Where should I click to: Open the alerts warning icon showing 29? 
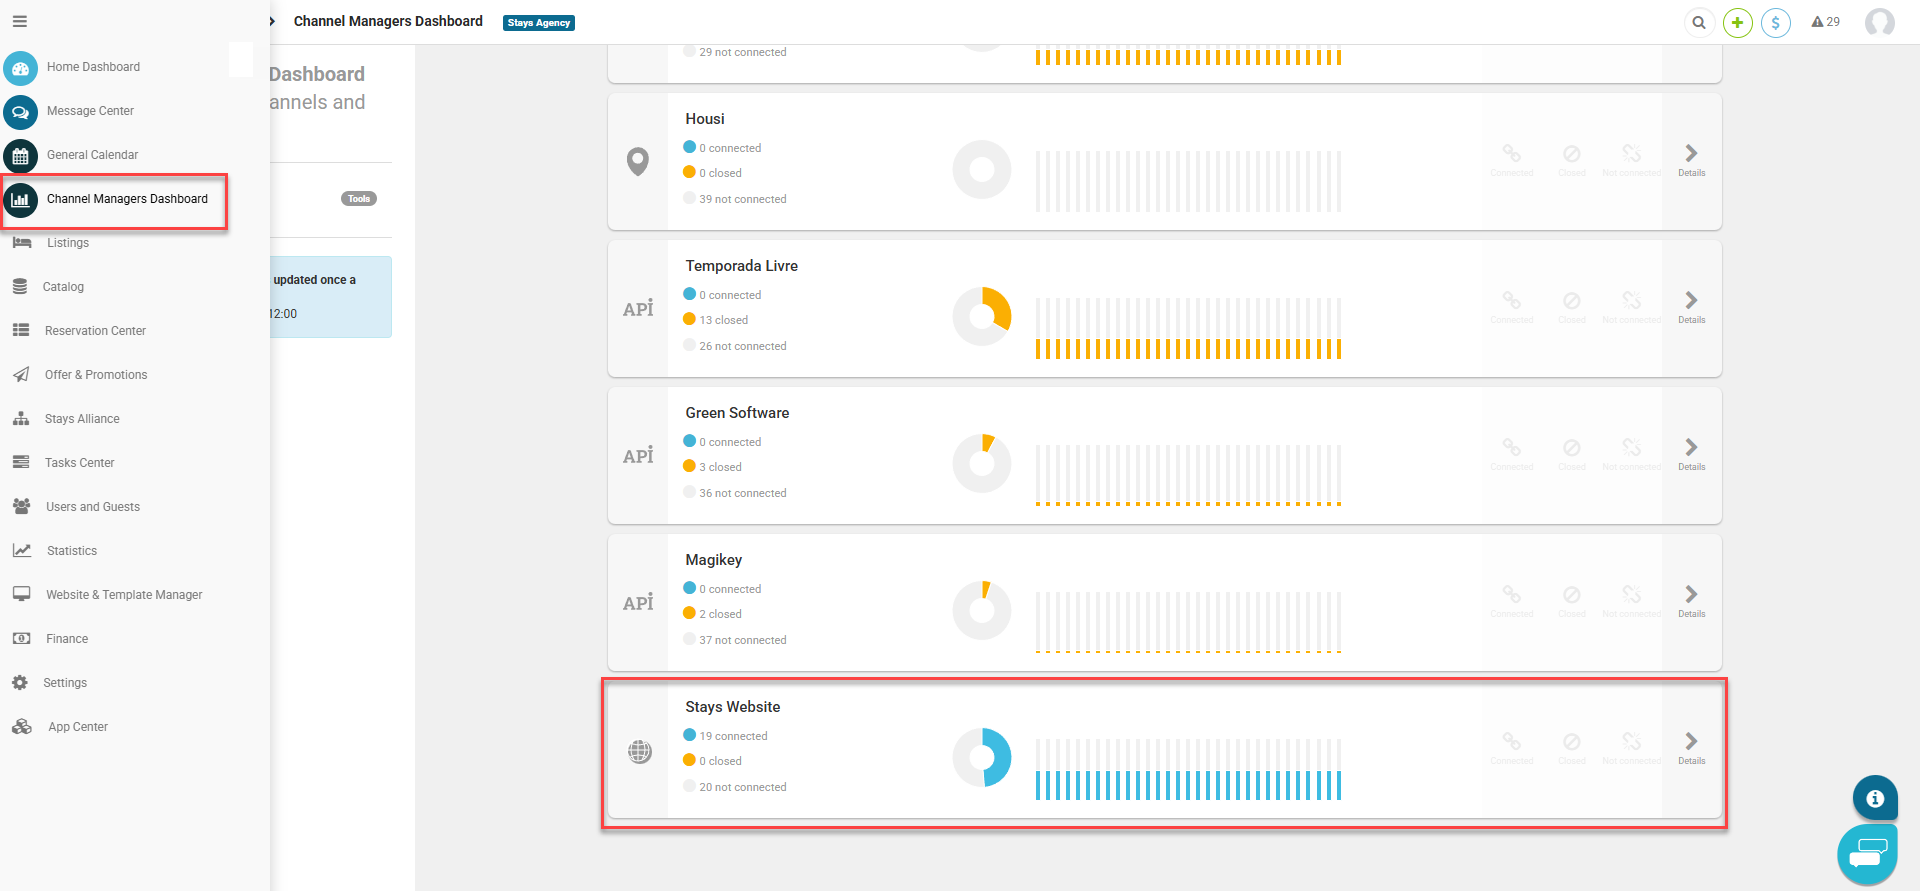1825,22
